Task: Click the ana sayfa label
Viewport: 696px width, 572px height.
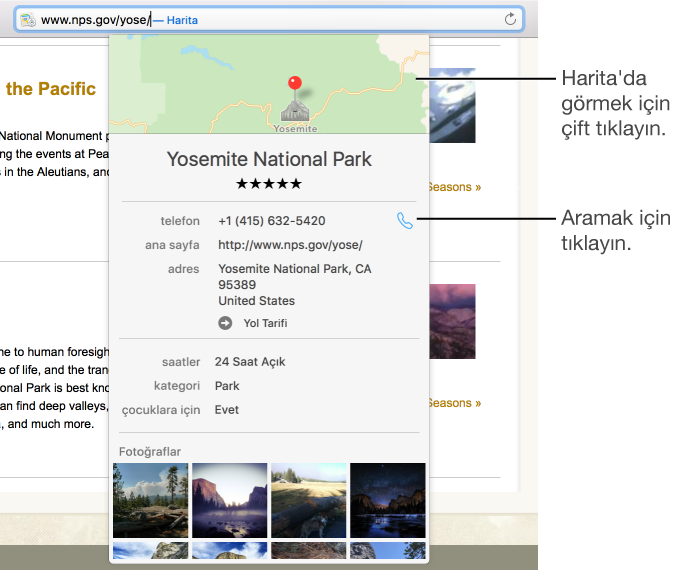Action: [172, 245]
